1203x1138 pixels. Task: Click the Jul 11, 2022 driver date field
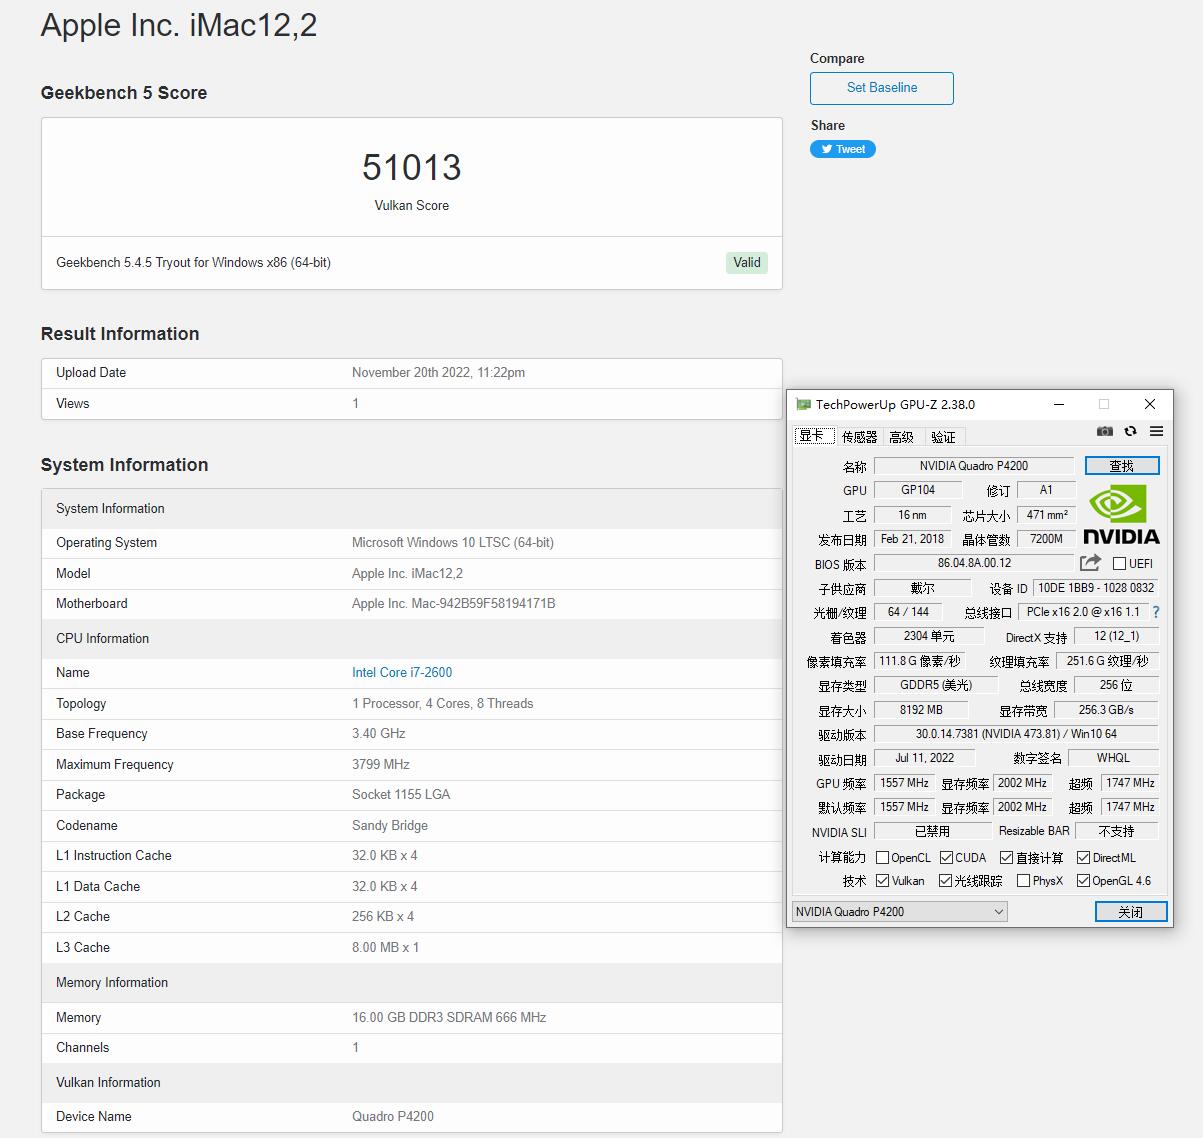[925, 758]
